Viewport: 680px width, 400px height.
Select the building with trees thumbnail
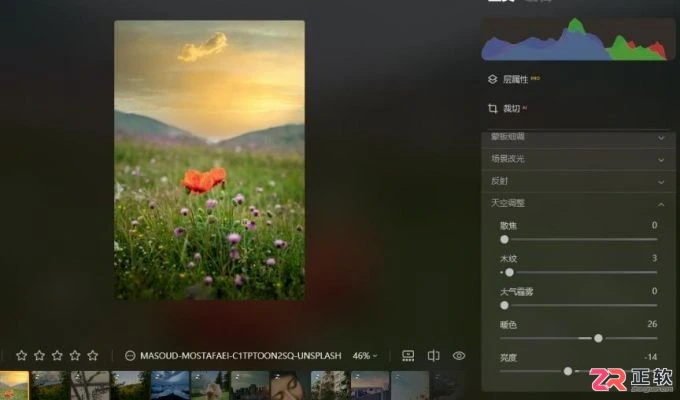click(x=330, y=385)
